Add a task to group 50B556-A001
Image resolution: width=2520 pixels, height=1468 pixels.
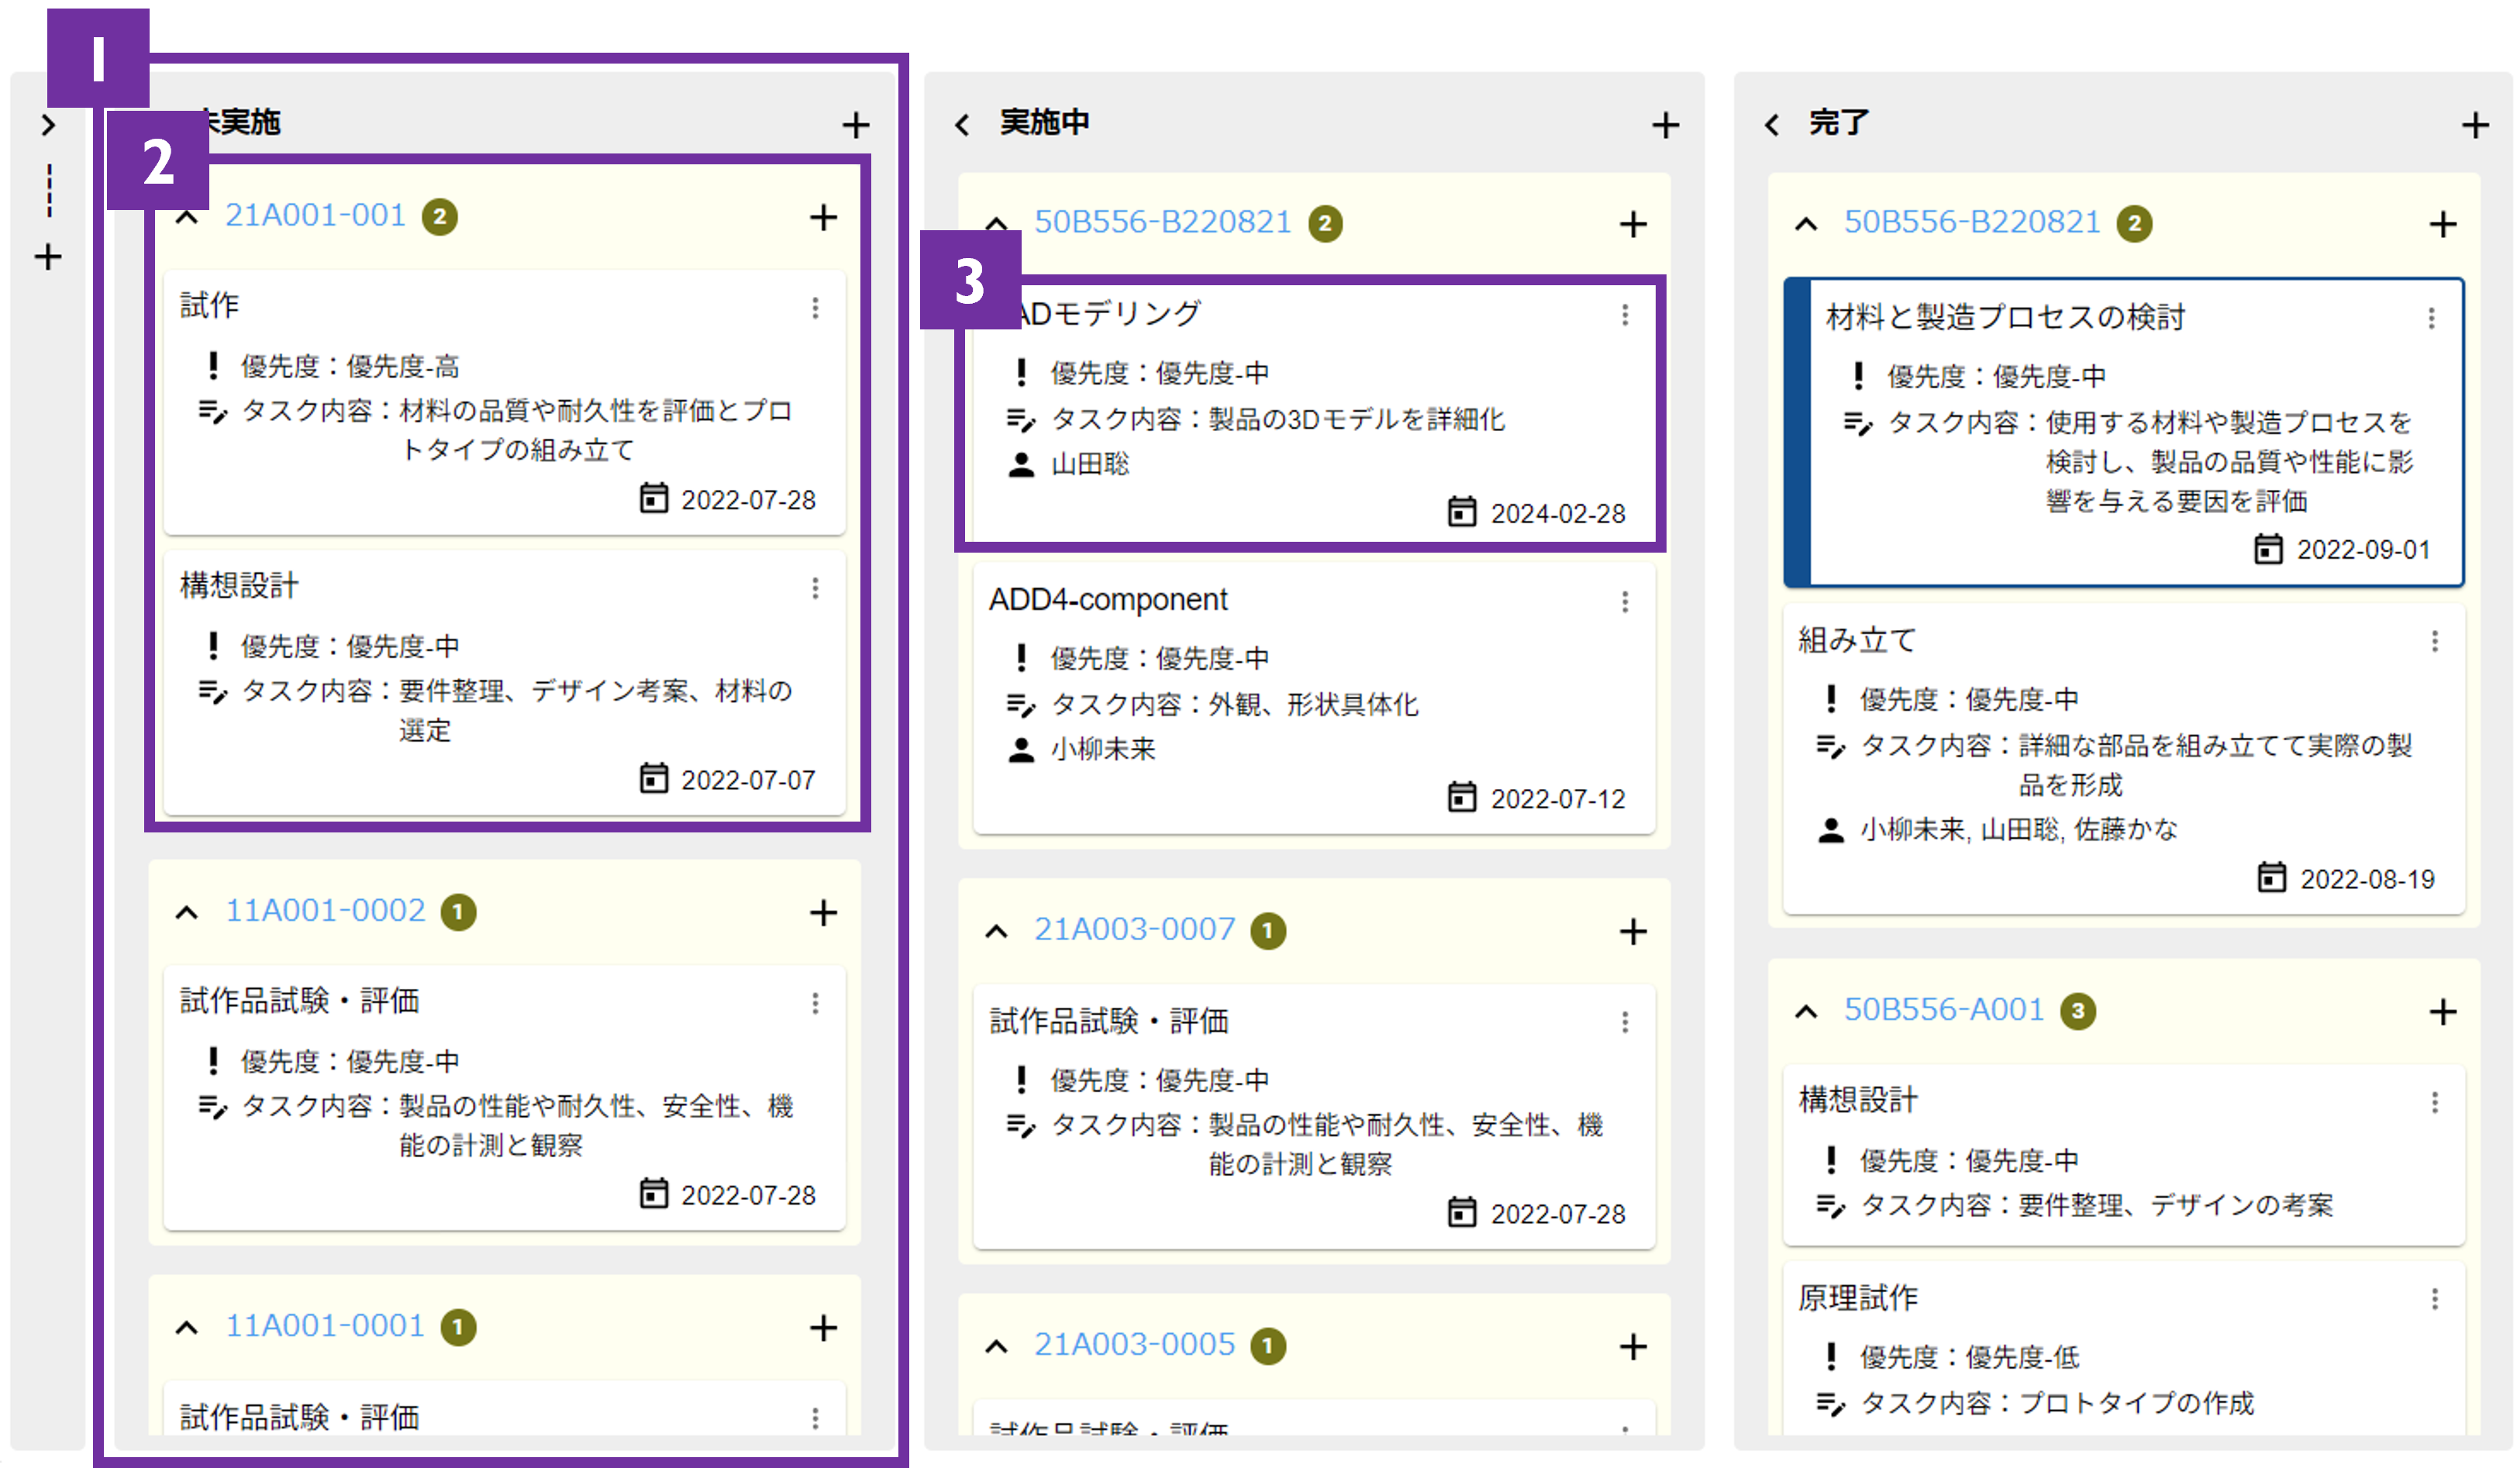(2443, 1011)
